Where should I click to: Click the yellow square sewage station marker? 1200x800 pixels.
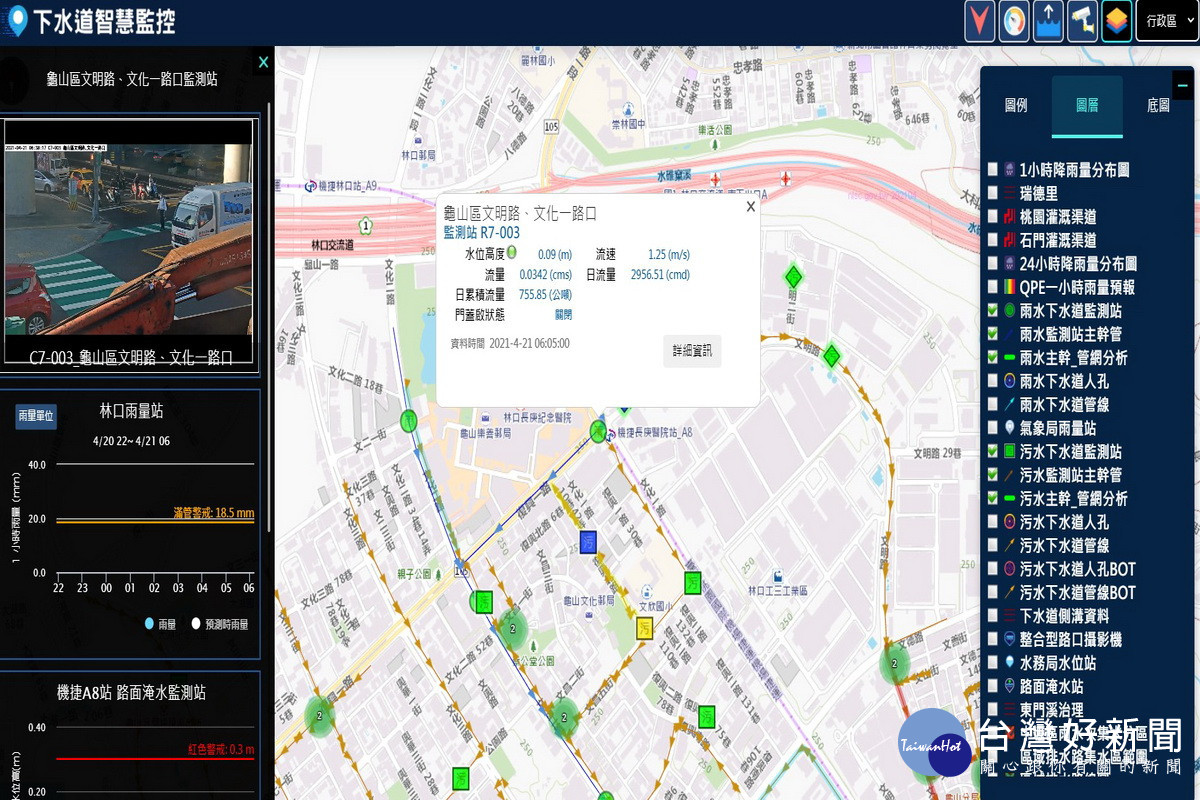646,628
